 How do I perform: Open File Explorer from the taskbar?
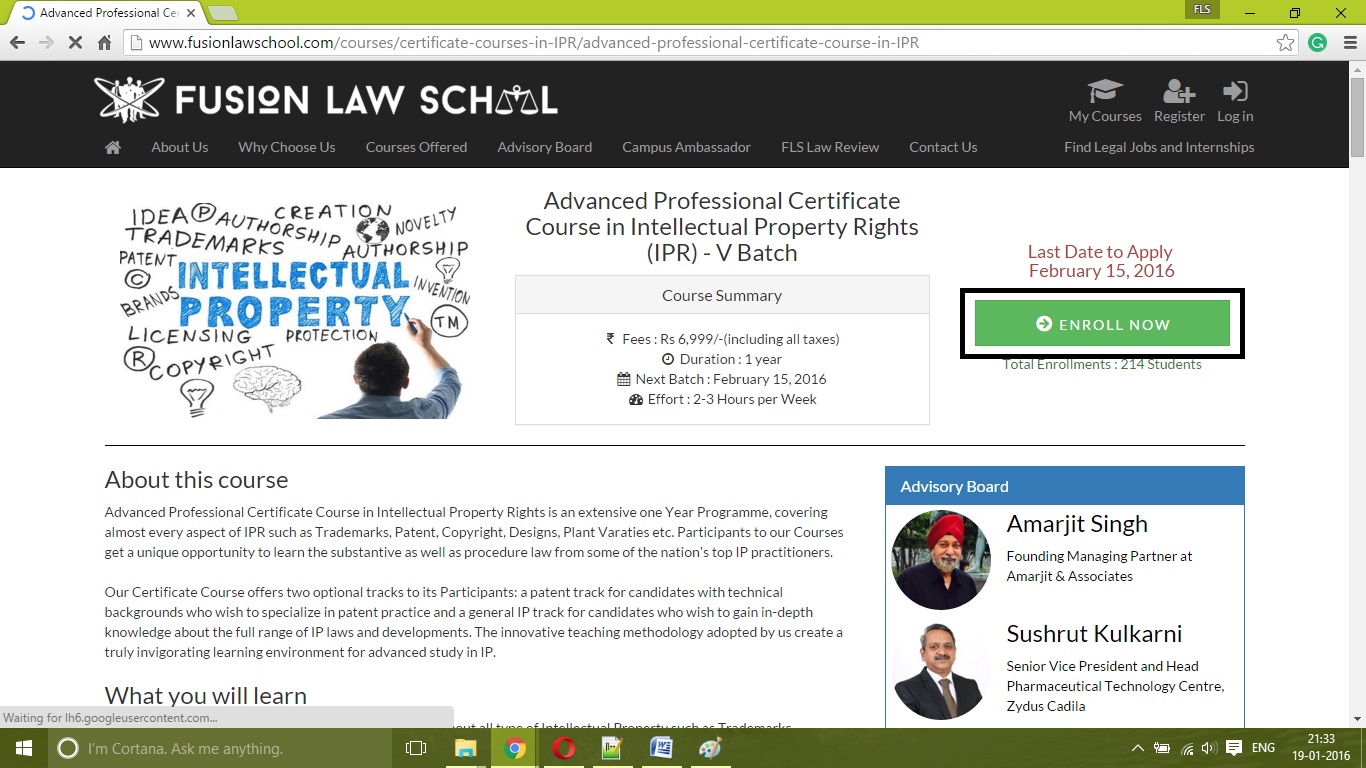[x=466, y=748]
